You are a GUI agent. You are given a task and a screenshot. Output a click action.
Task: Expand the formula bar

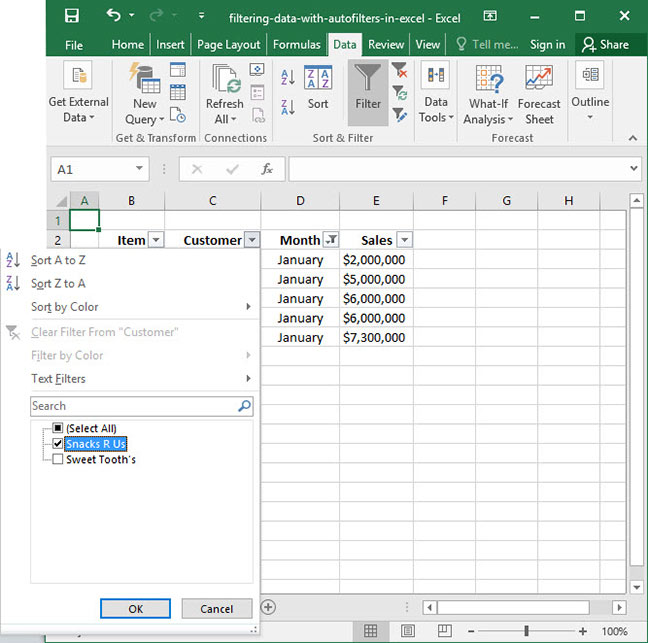click(634, 168)
